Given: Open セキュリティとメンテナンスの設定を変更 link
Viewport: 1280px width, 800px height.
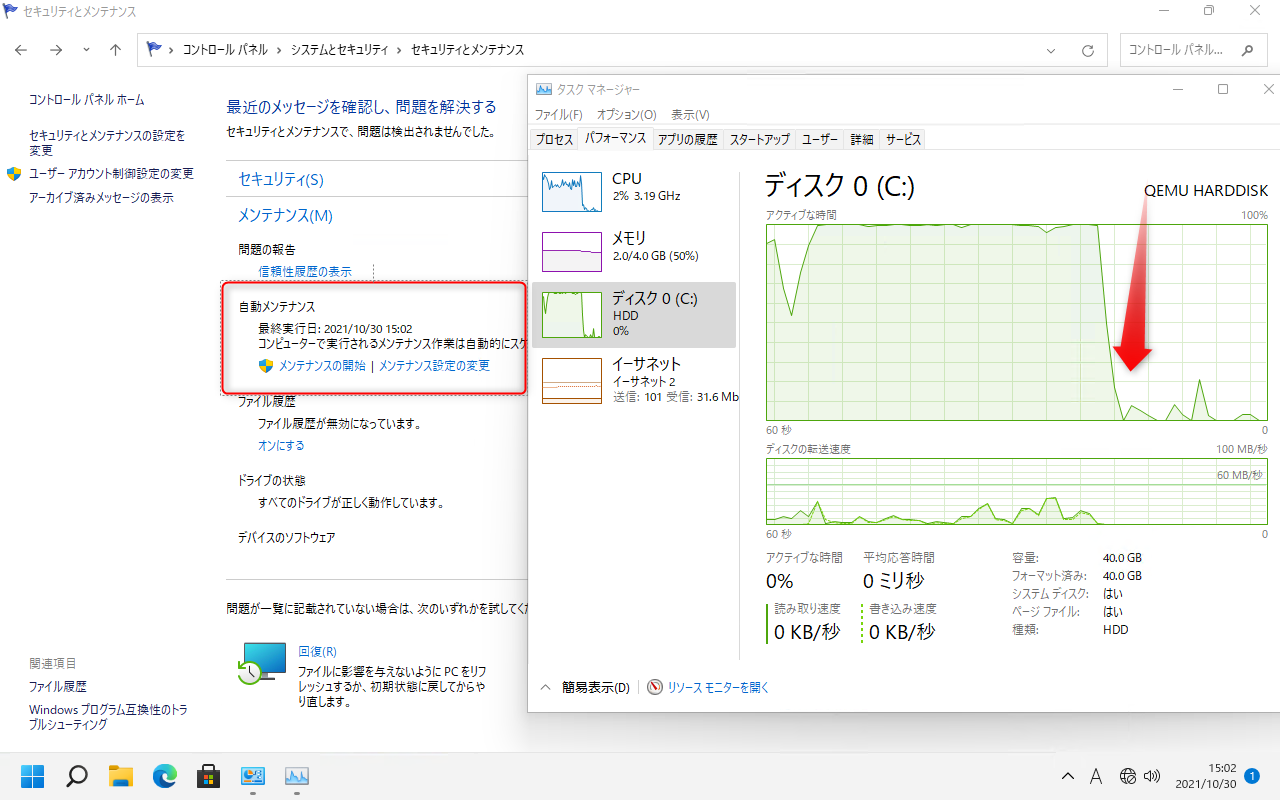Looking at the screenshot, I should (107, 143).
